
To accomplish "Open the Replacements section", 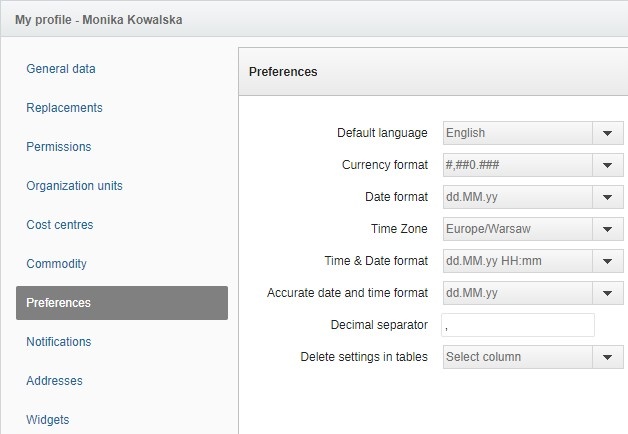I will pyautogui.click(x=64, y=108).
